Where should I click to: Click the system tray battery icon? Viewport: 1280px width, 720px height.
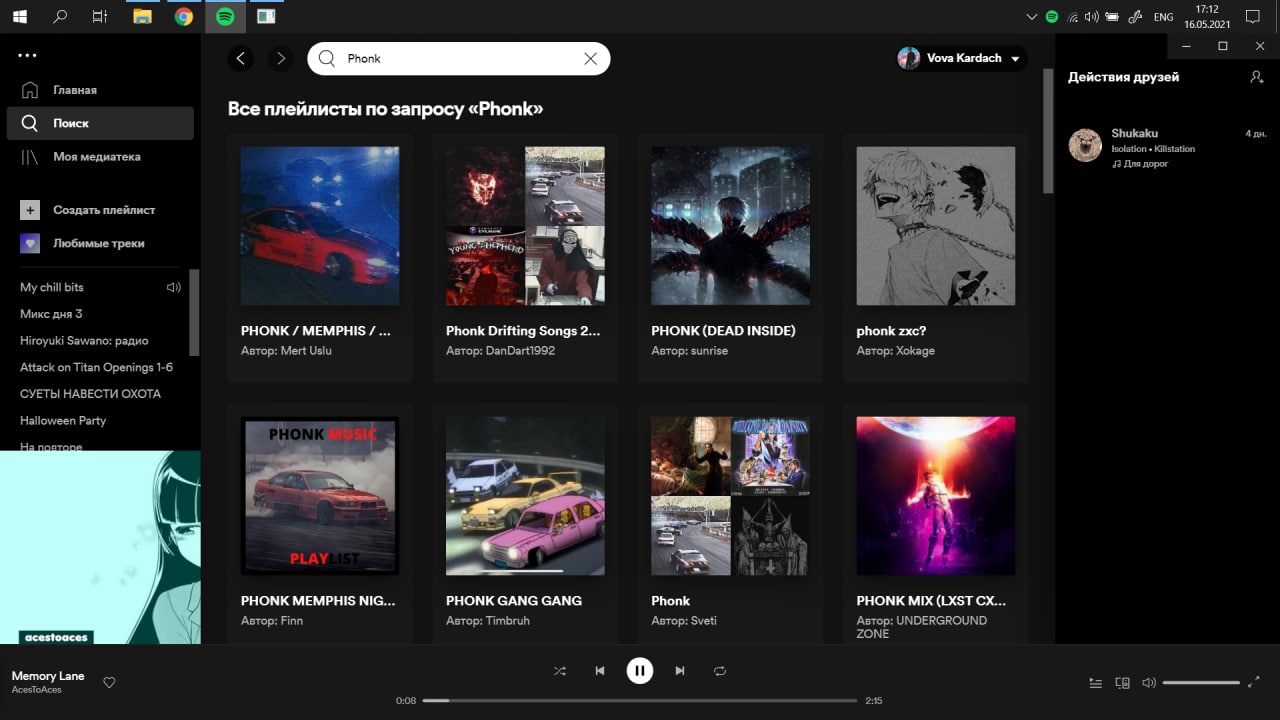1112,17
